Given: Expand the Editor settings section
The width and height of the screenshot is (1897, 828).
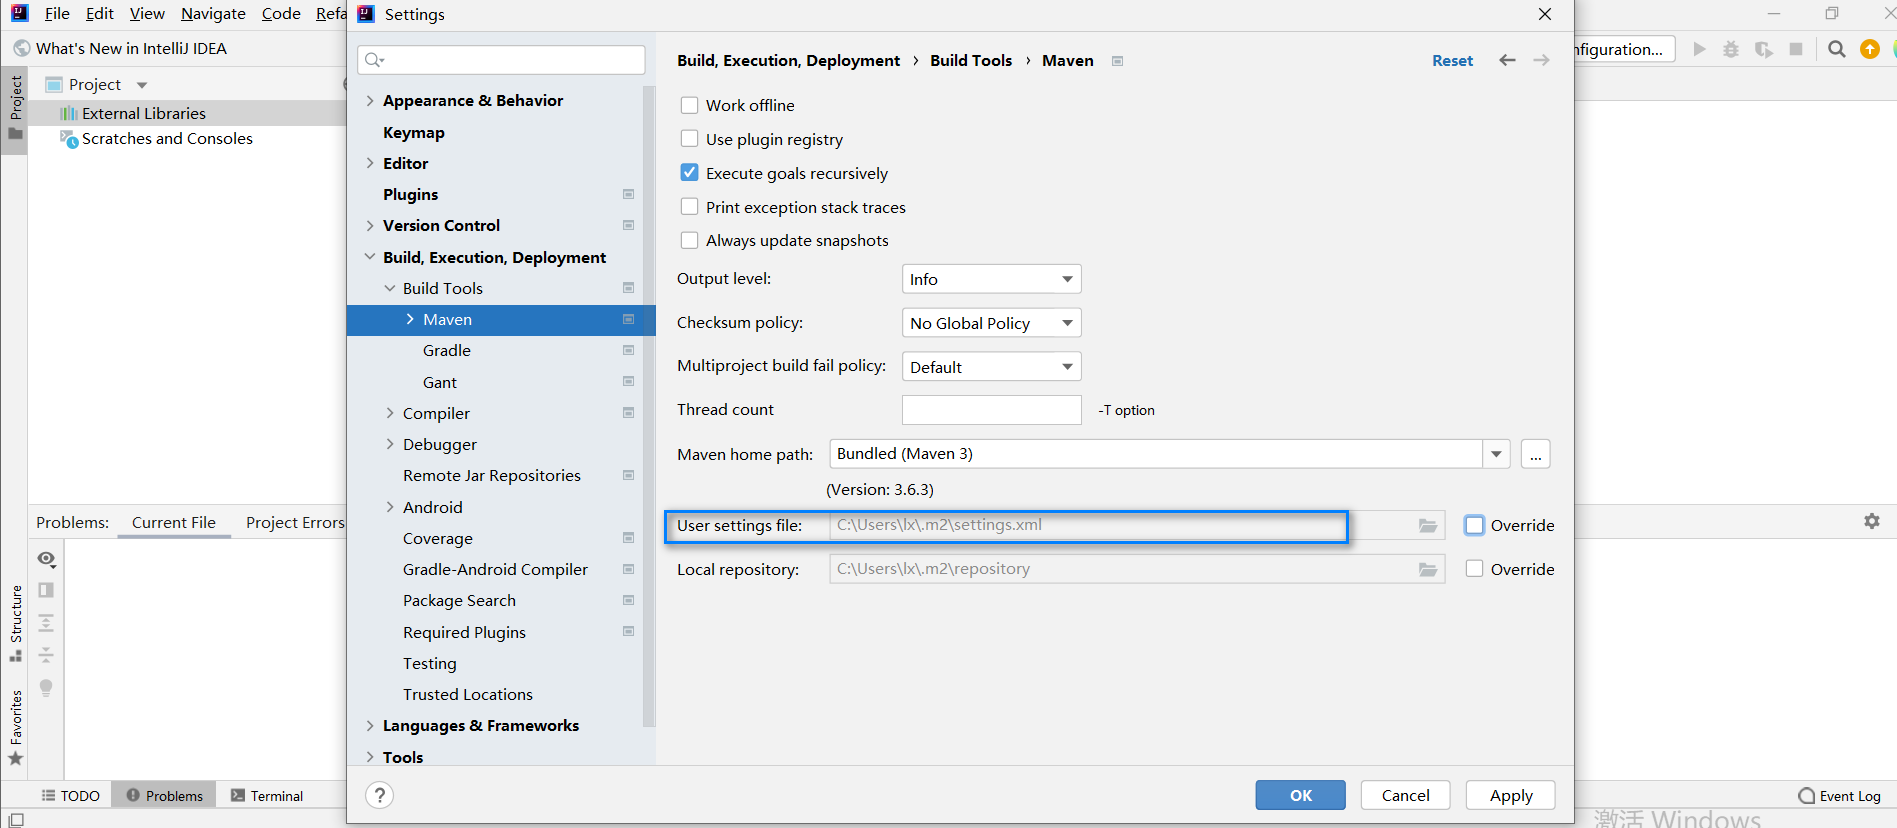Looking at the screenshot, I should click(x=370, y=163).
